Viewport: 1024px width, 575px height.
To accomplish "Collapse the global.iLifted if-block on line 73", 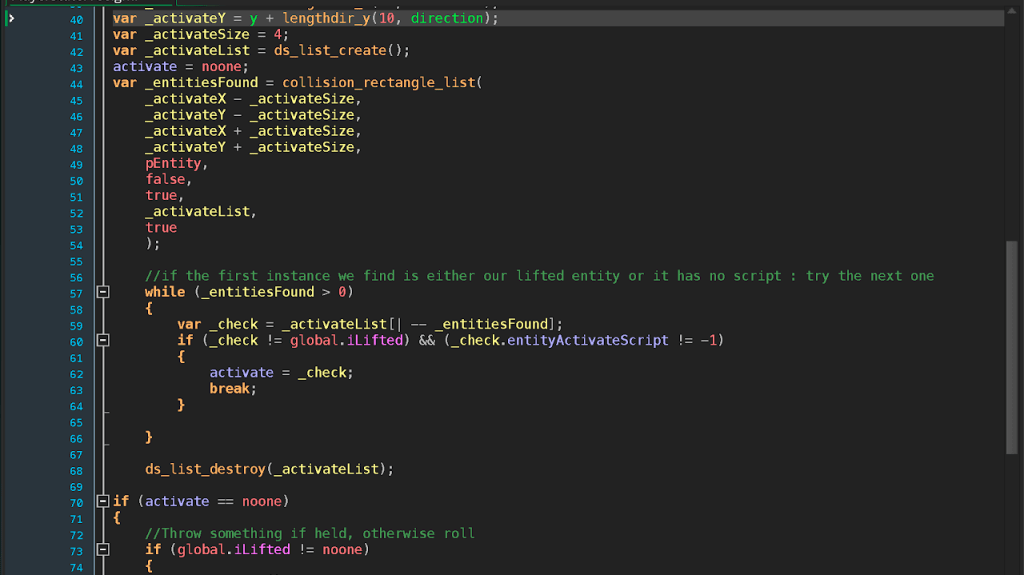I will 102,549.
